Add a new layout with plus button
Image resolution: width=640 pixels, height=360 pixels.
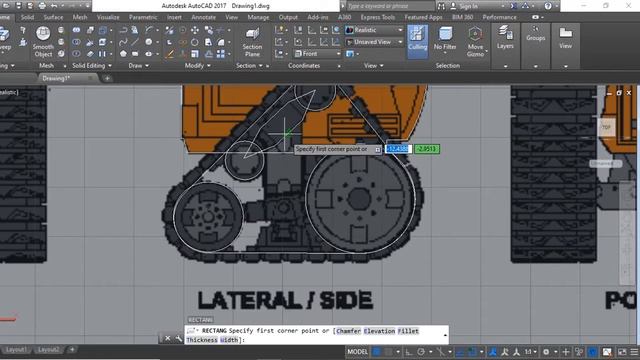(72, 349)
